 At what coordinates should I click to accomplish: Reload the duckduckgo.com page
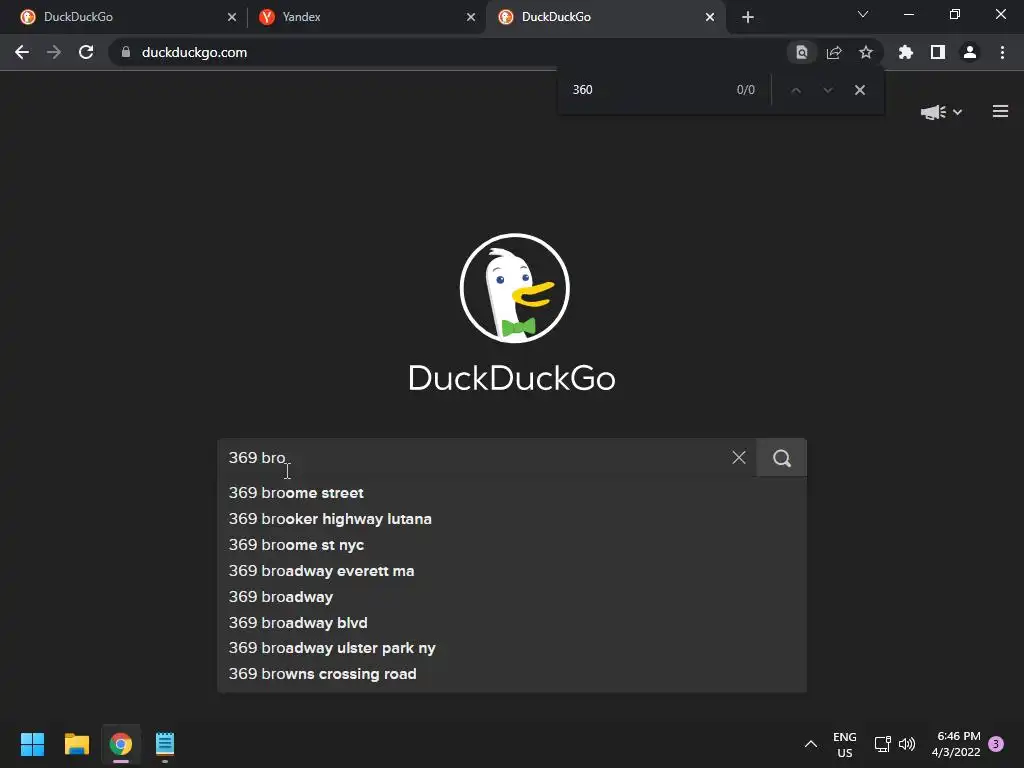tap(86, 52)
